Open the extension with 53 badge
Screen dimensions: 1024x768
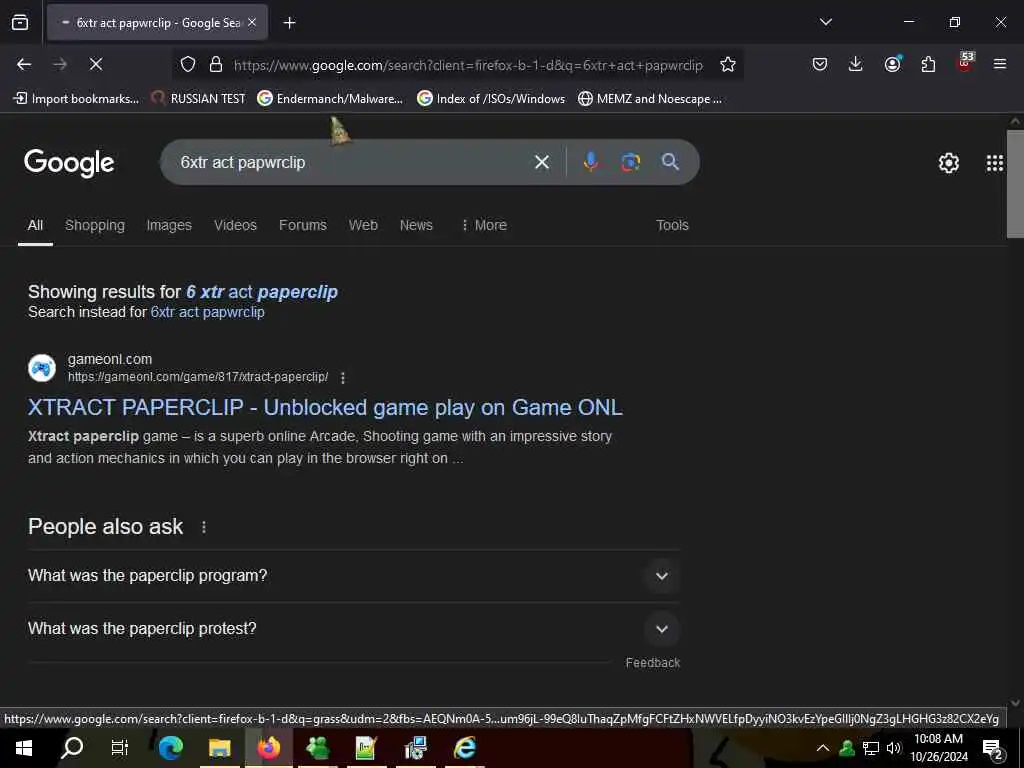pos(965,62)
